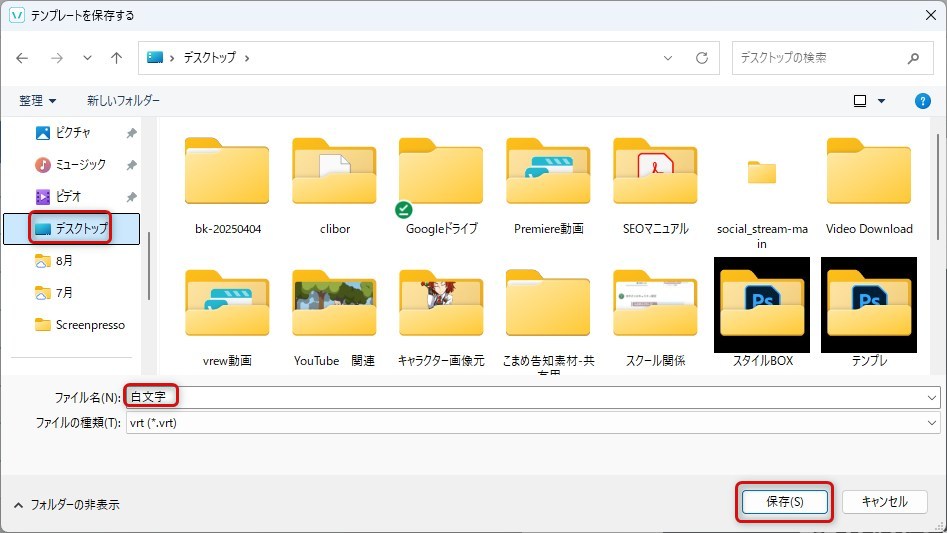Click the pin icon beside ピクチャ
This screenshot has height=533, width=947.
click(131, 133)
